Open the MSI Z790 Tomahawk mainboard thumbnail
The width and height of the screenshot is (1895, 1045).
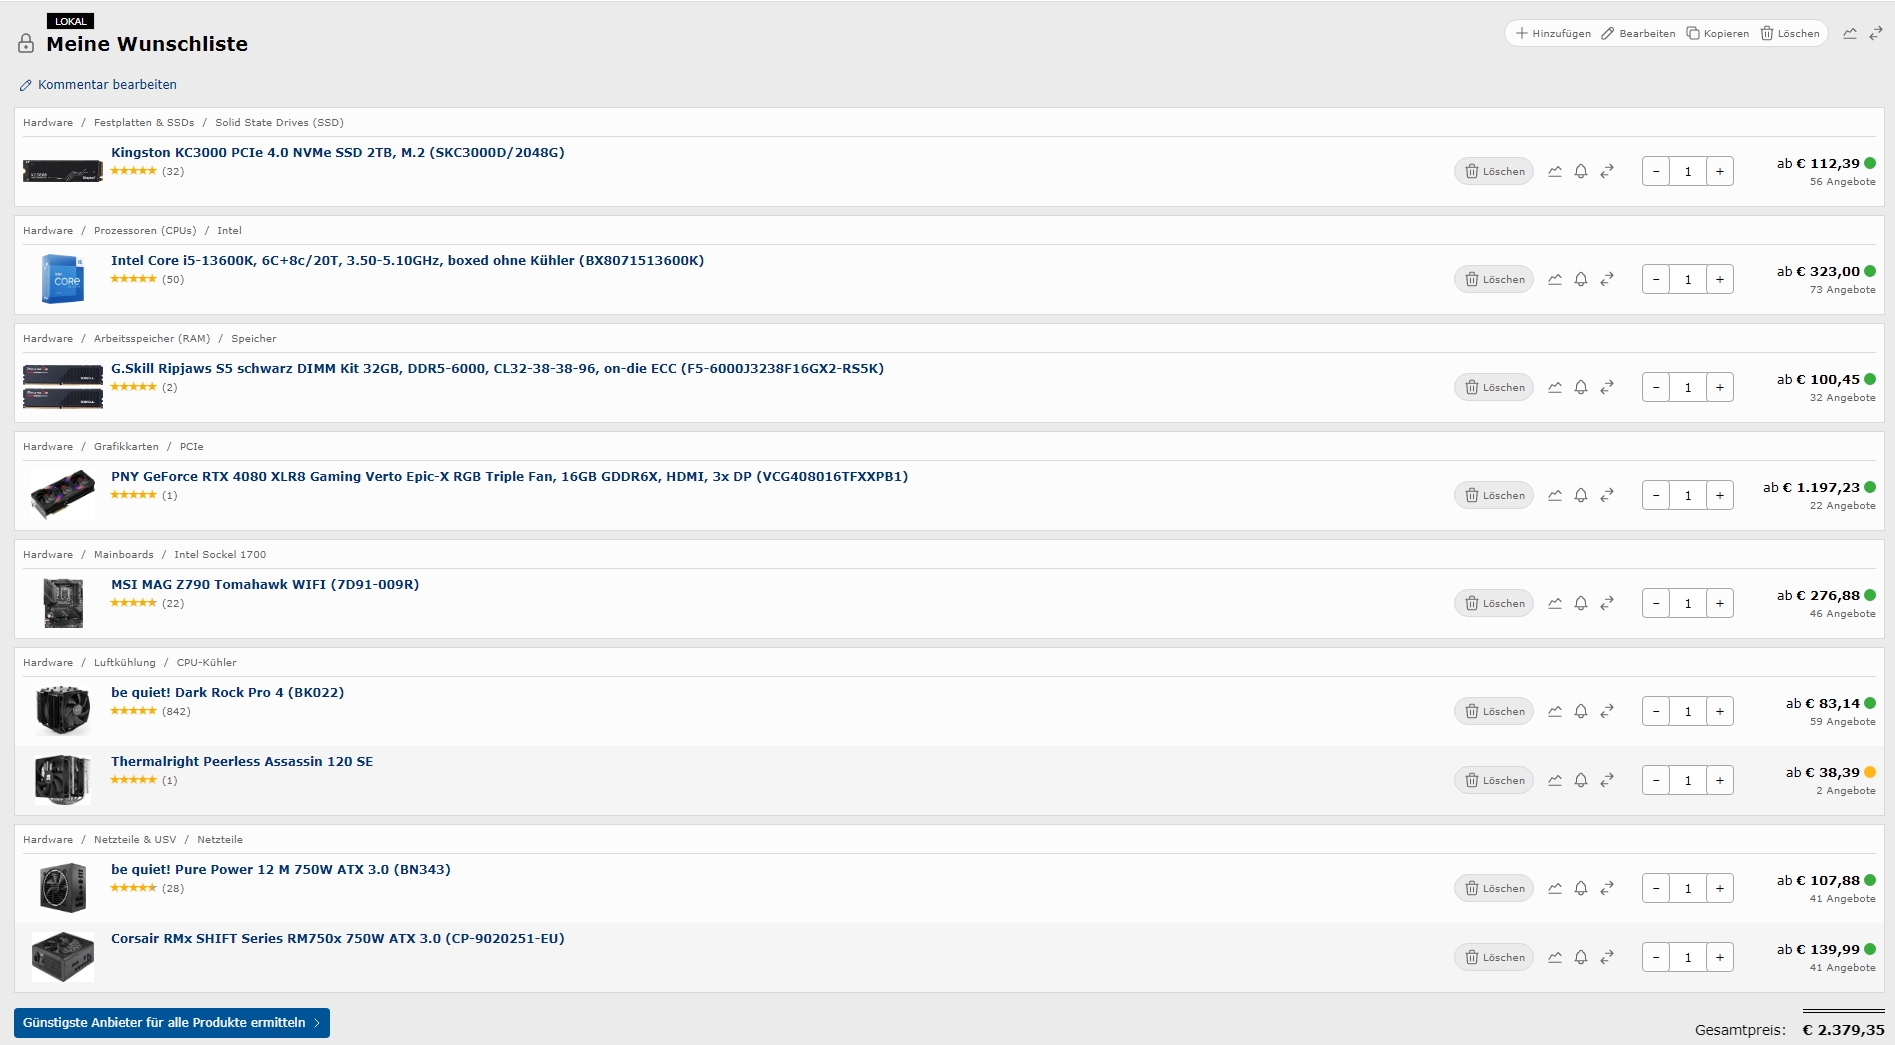(62, 603)
